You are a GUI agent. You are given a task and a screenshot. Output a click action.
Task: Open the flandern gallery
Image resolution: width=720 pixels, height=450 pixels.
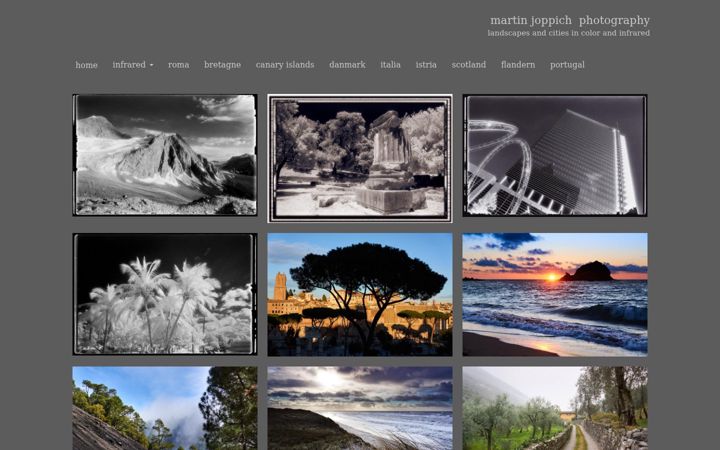pyautogui.click(x=518, y=65)
